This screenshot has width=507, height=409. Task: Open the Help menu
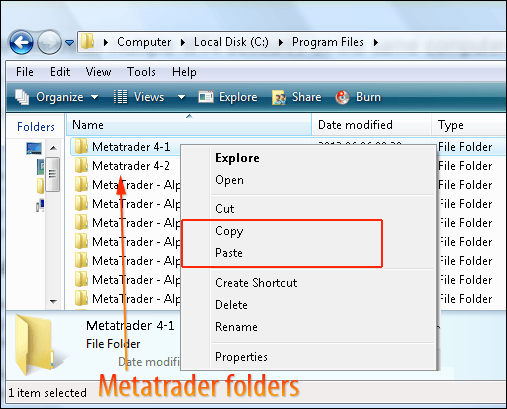pyautogui.click(x=184, y=72)
